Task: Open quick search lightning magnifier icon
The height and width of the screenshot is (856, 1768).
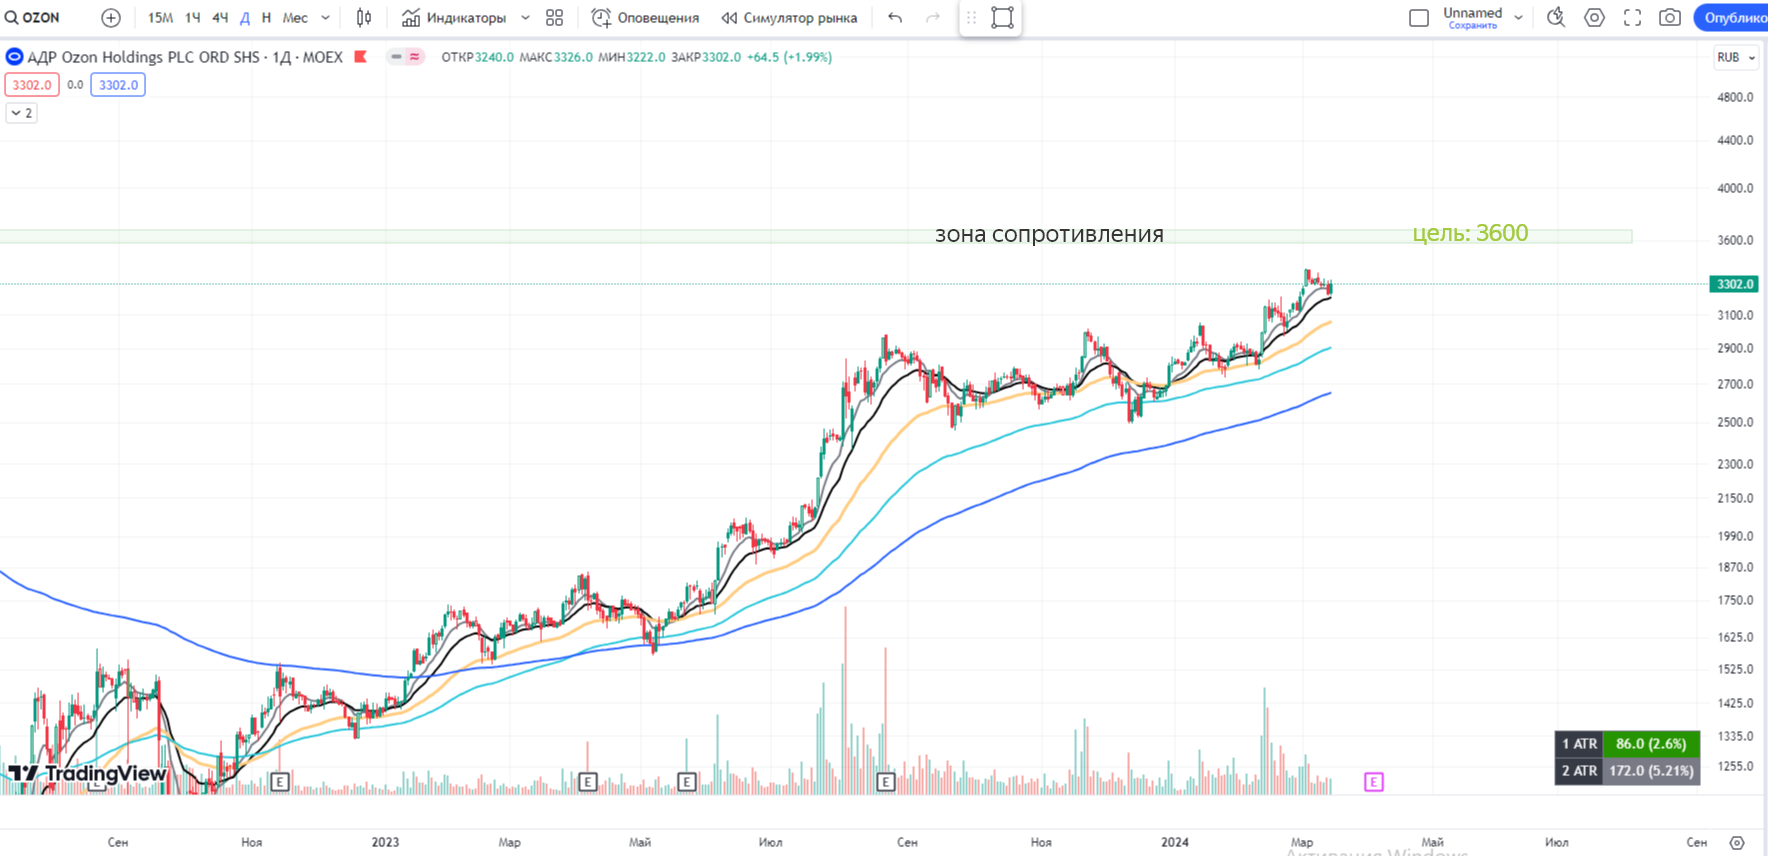Action: pos(1556,18)
